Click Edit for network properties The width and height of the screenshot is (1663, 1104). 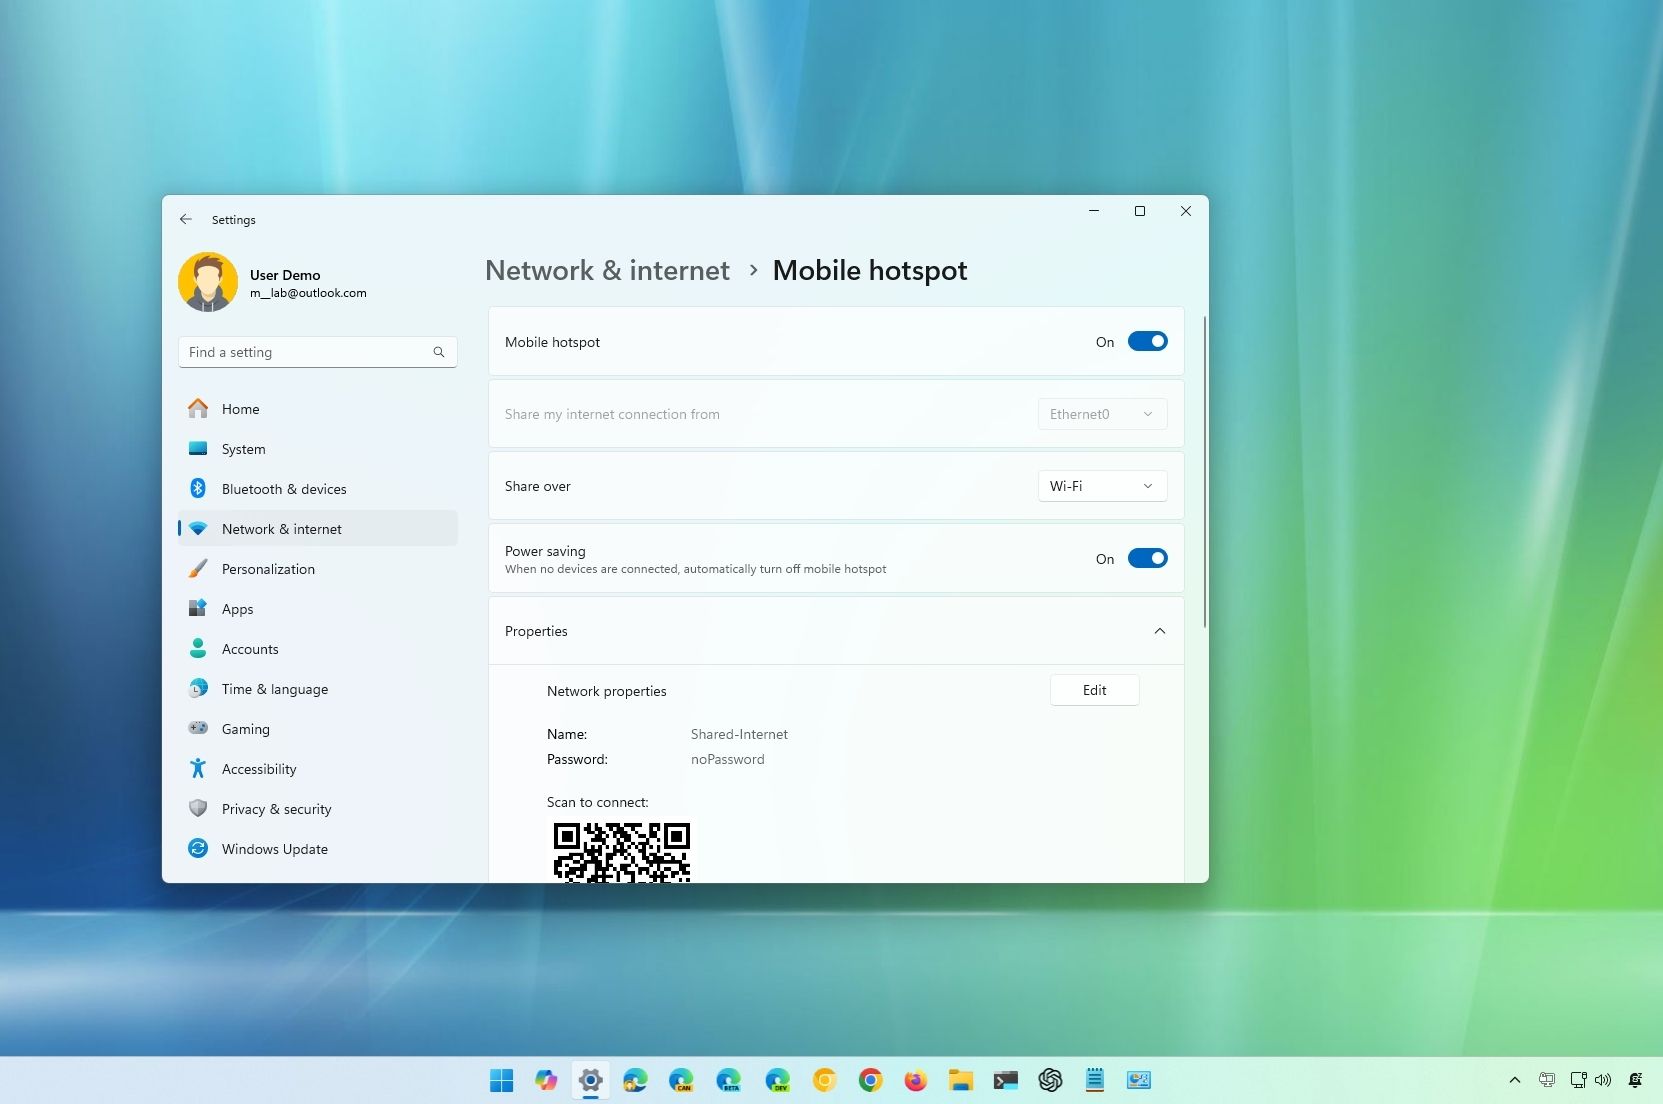(1094, 690)
